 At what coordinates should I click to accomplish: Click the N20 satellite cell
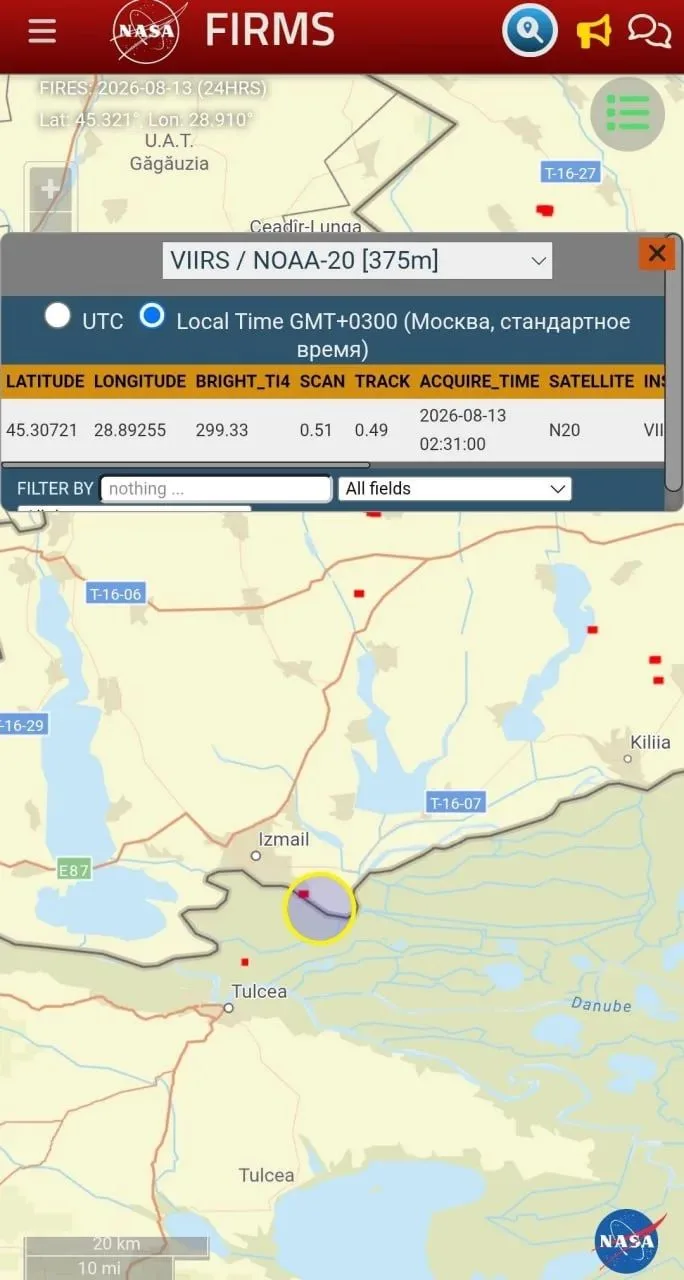[565, 430]
